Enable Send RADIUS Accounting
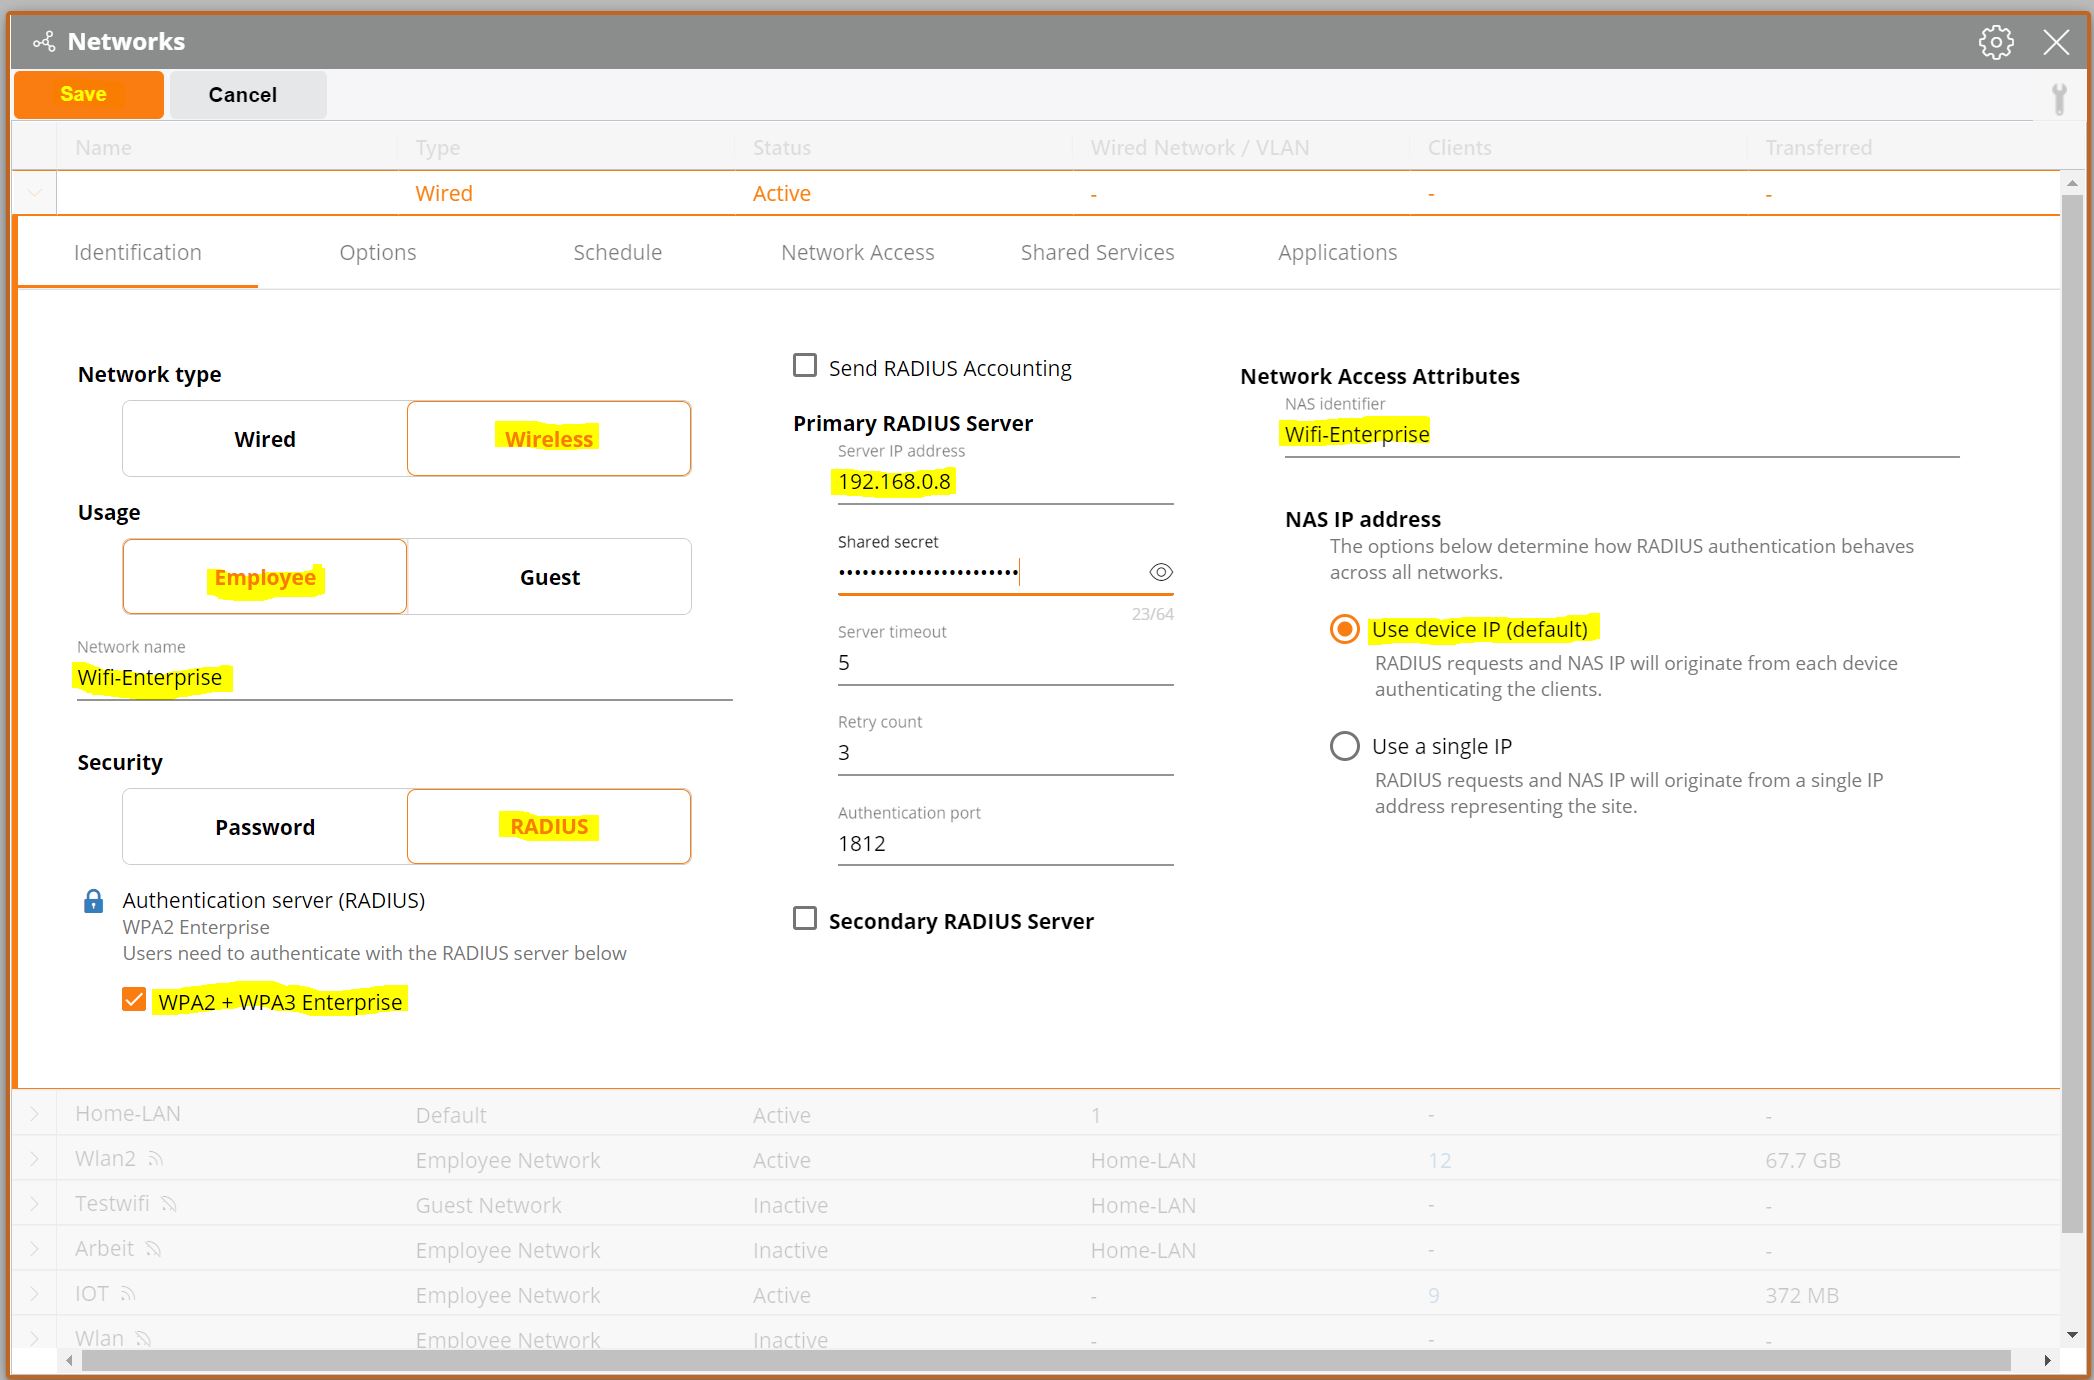Viewport: 2094px width, 1380px height. 804,366
